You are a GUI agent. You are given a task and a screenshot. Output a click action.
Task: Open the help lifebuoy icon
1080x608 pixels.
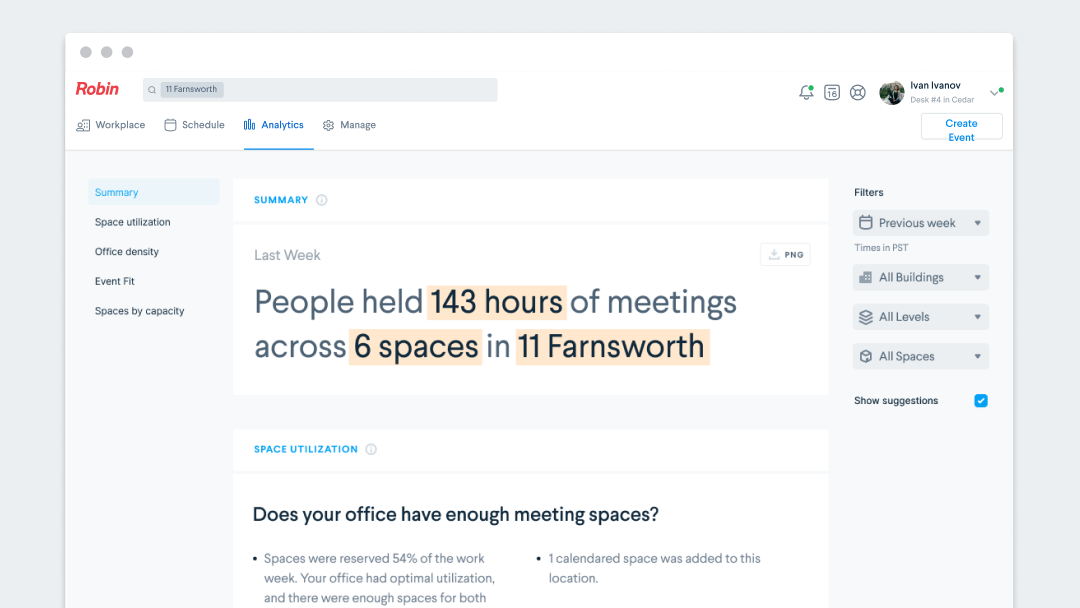(858, 92)
